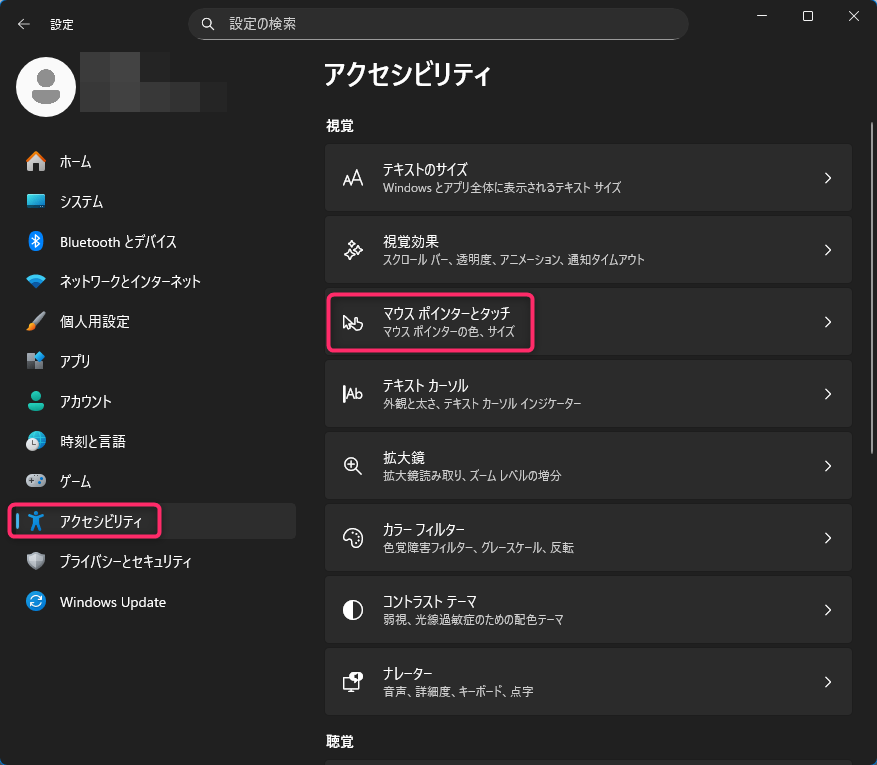Click the back arrow in the title bar
Image resolution: width=877 pixels, height=765 pixels.
[24, 24]
